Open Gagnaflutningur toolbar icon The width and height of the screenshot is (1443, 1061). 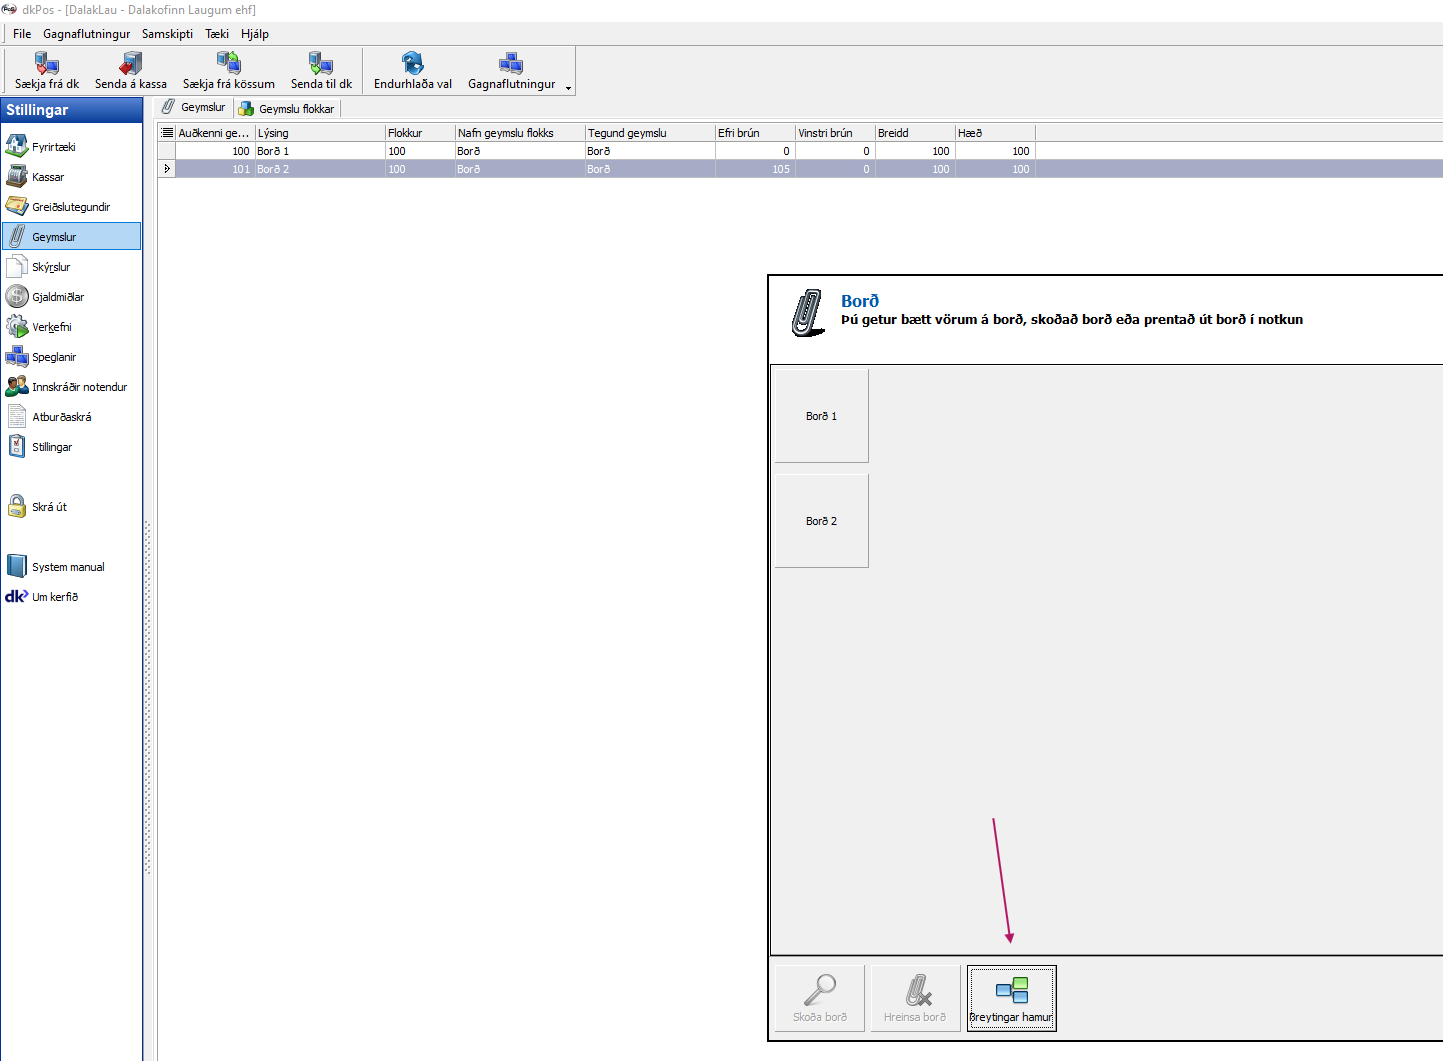511,65
